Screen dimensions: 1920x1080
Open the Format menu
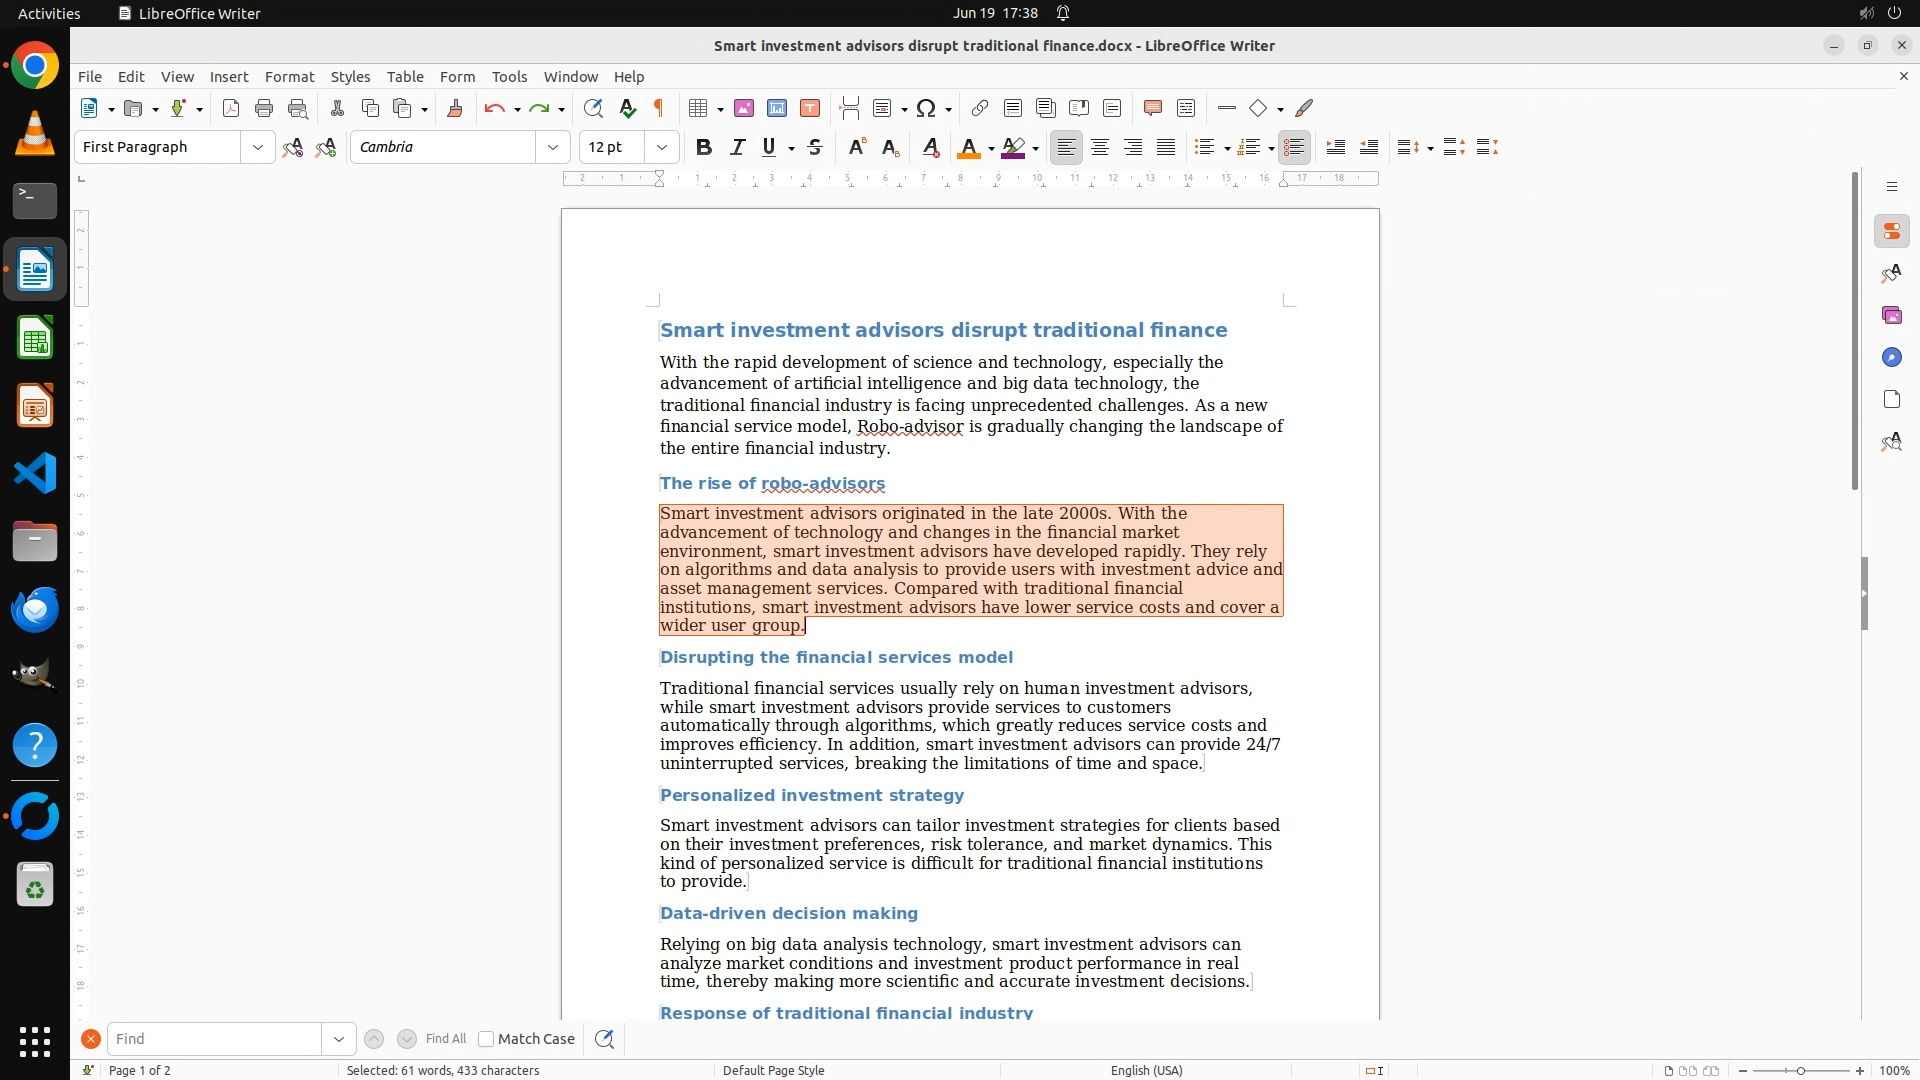click(289, 77)
